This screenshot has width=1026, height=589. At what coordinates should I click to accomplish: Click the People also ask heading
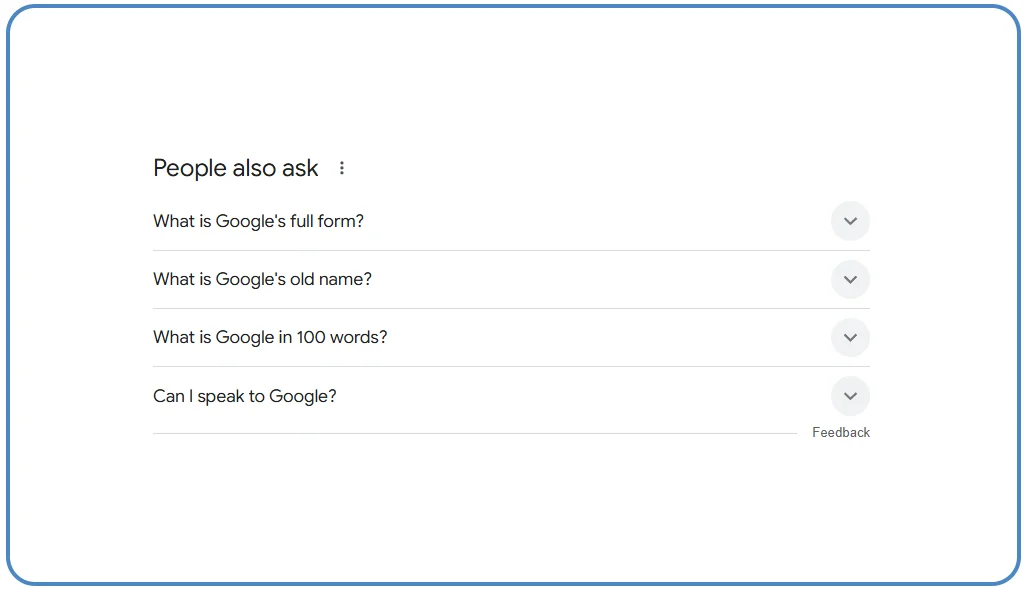(x=236, y=168)
